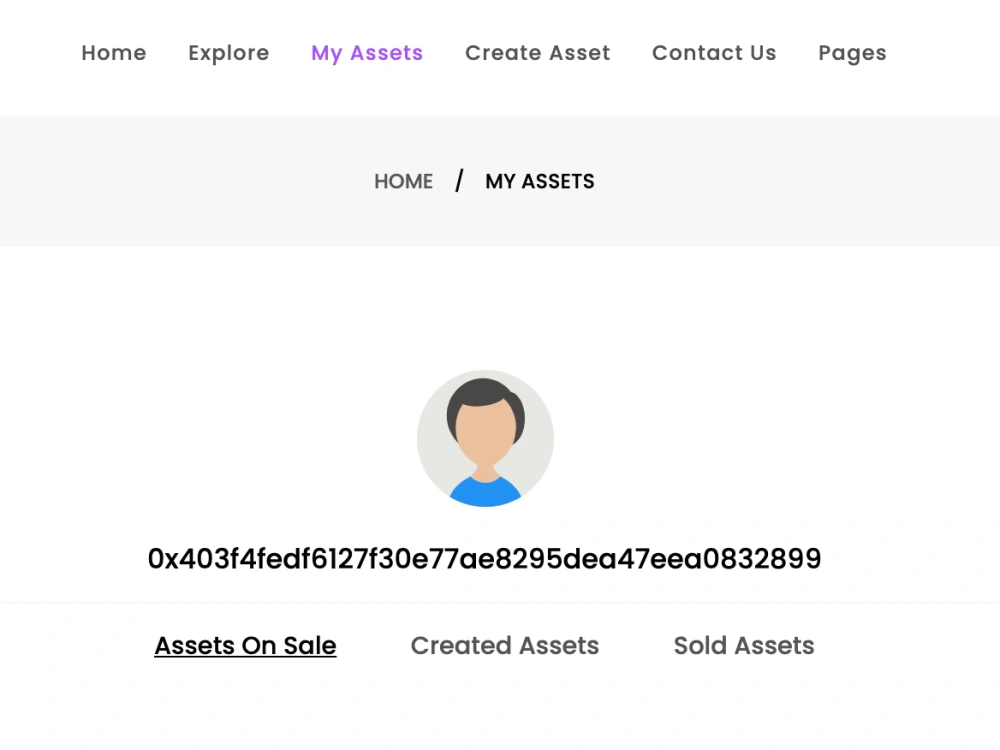Switch to Sold Assets tab
Image resolution: width=1000 pixels, height=750 pixels.
click(744, 645)
